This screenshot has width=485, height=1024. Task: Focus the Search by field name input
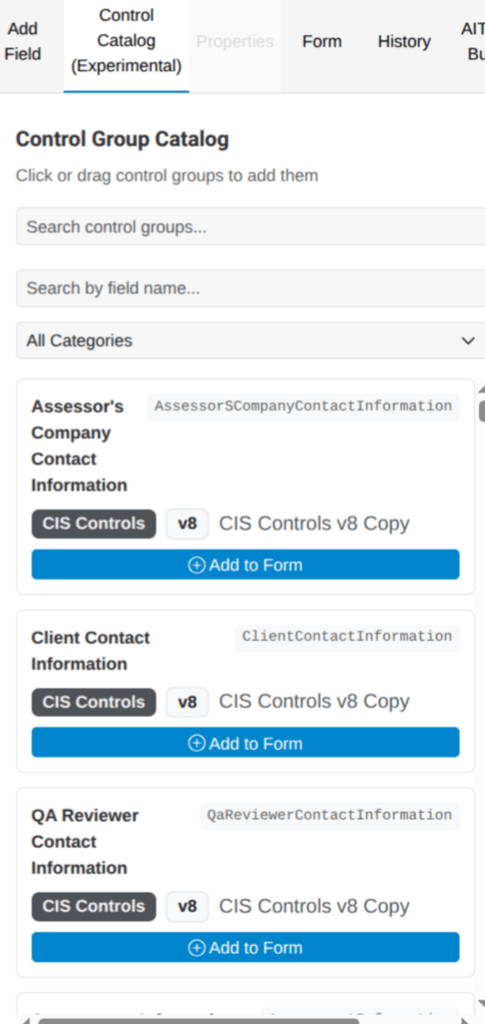[x=251, y=288]
